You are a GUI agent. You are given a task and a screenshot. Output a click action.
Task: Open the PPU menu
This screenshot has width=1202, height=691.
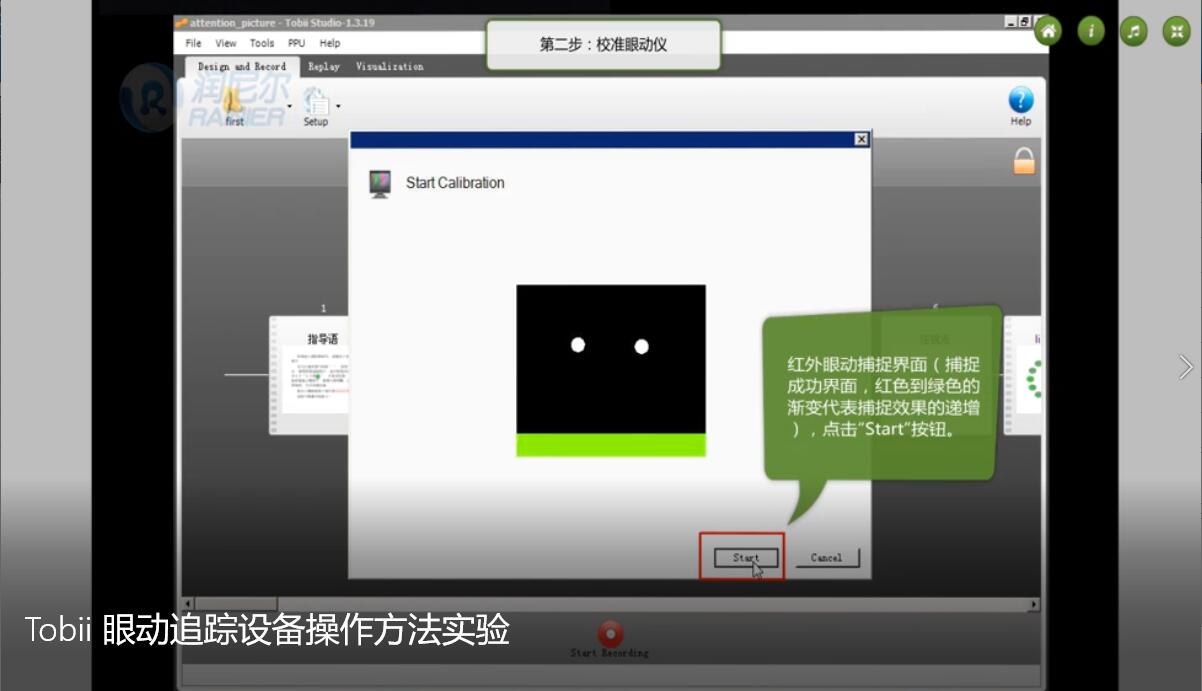[x=296, y=43]
